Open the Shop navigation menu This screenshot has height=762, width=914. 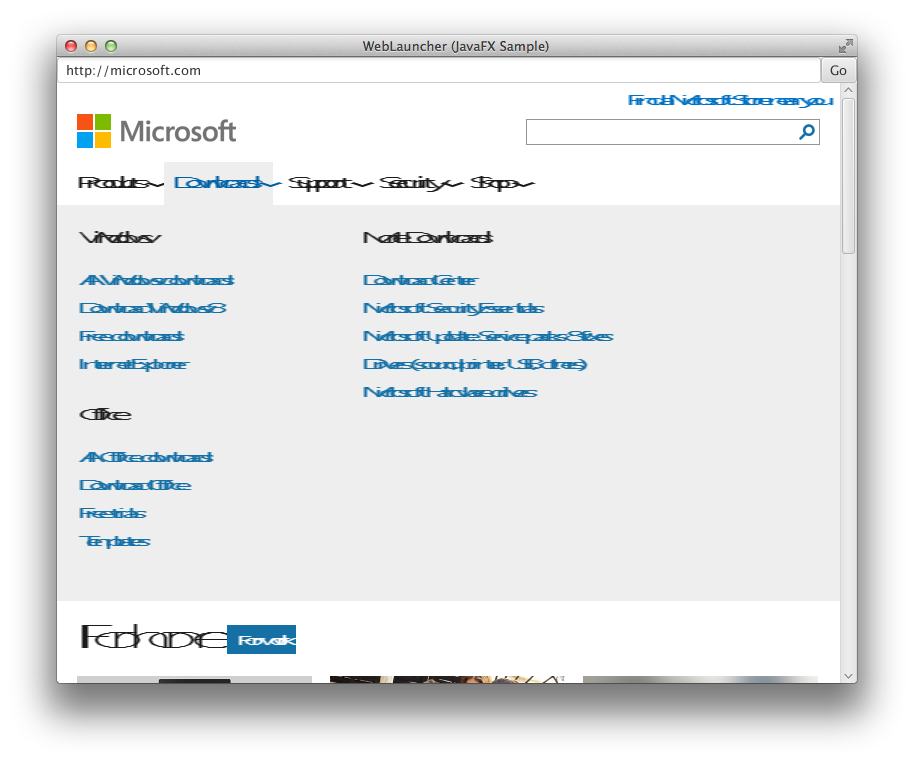point(501,183)
